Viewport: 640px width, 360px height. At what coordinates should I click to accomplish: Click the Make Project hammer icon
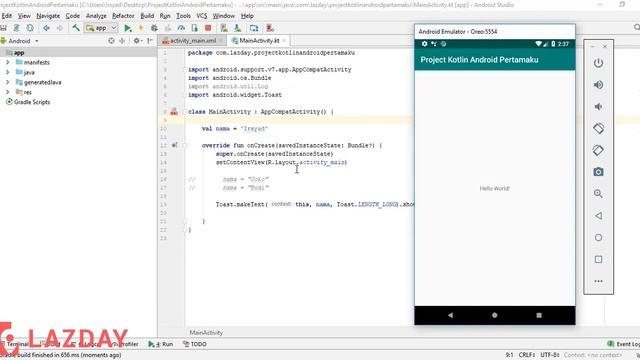(x=76, y=28)
